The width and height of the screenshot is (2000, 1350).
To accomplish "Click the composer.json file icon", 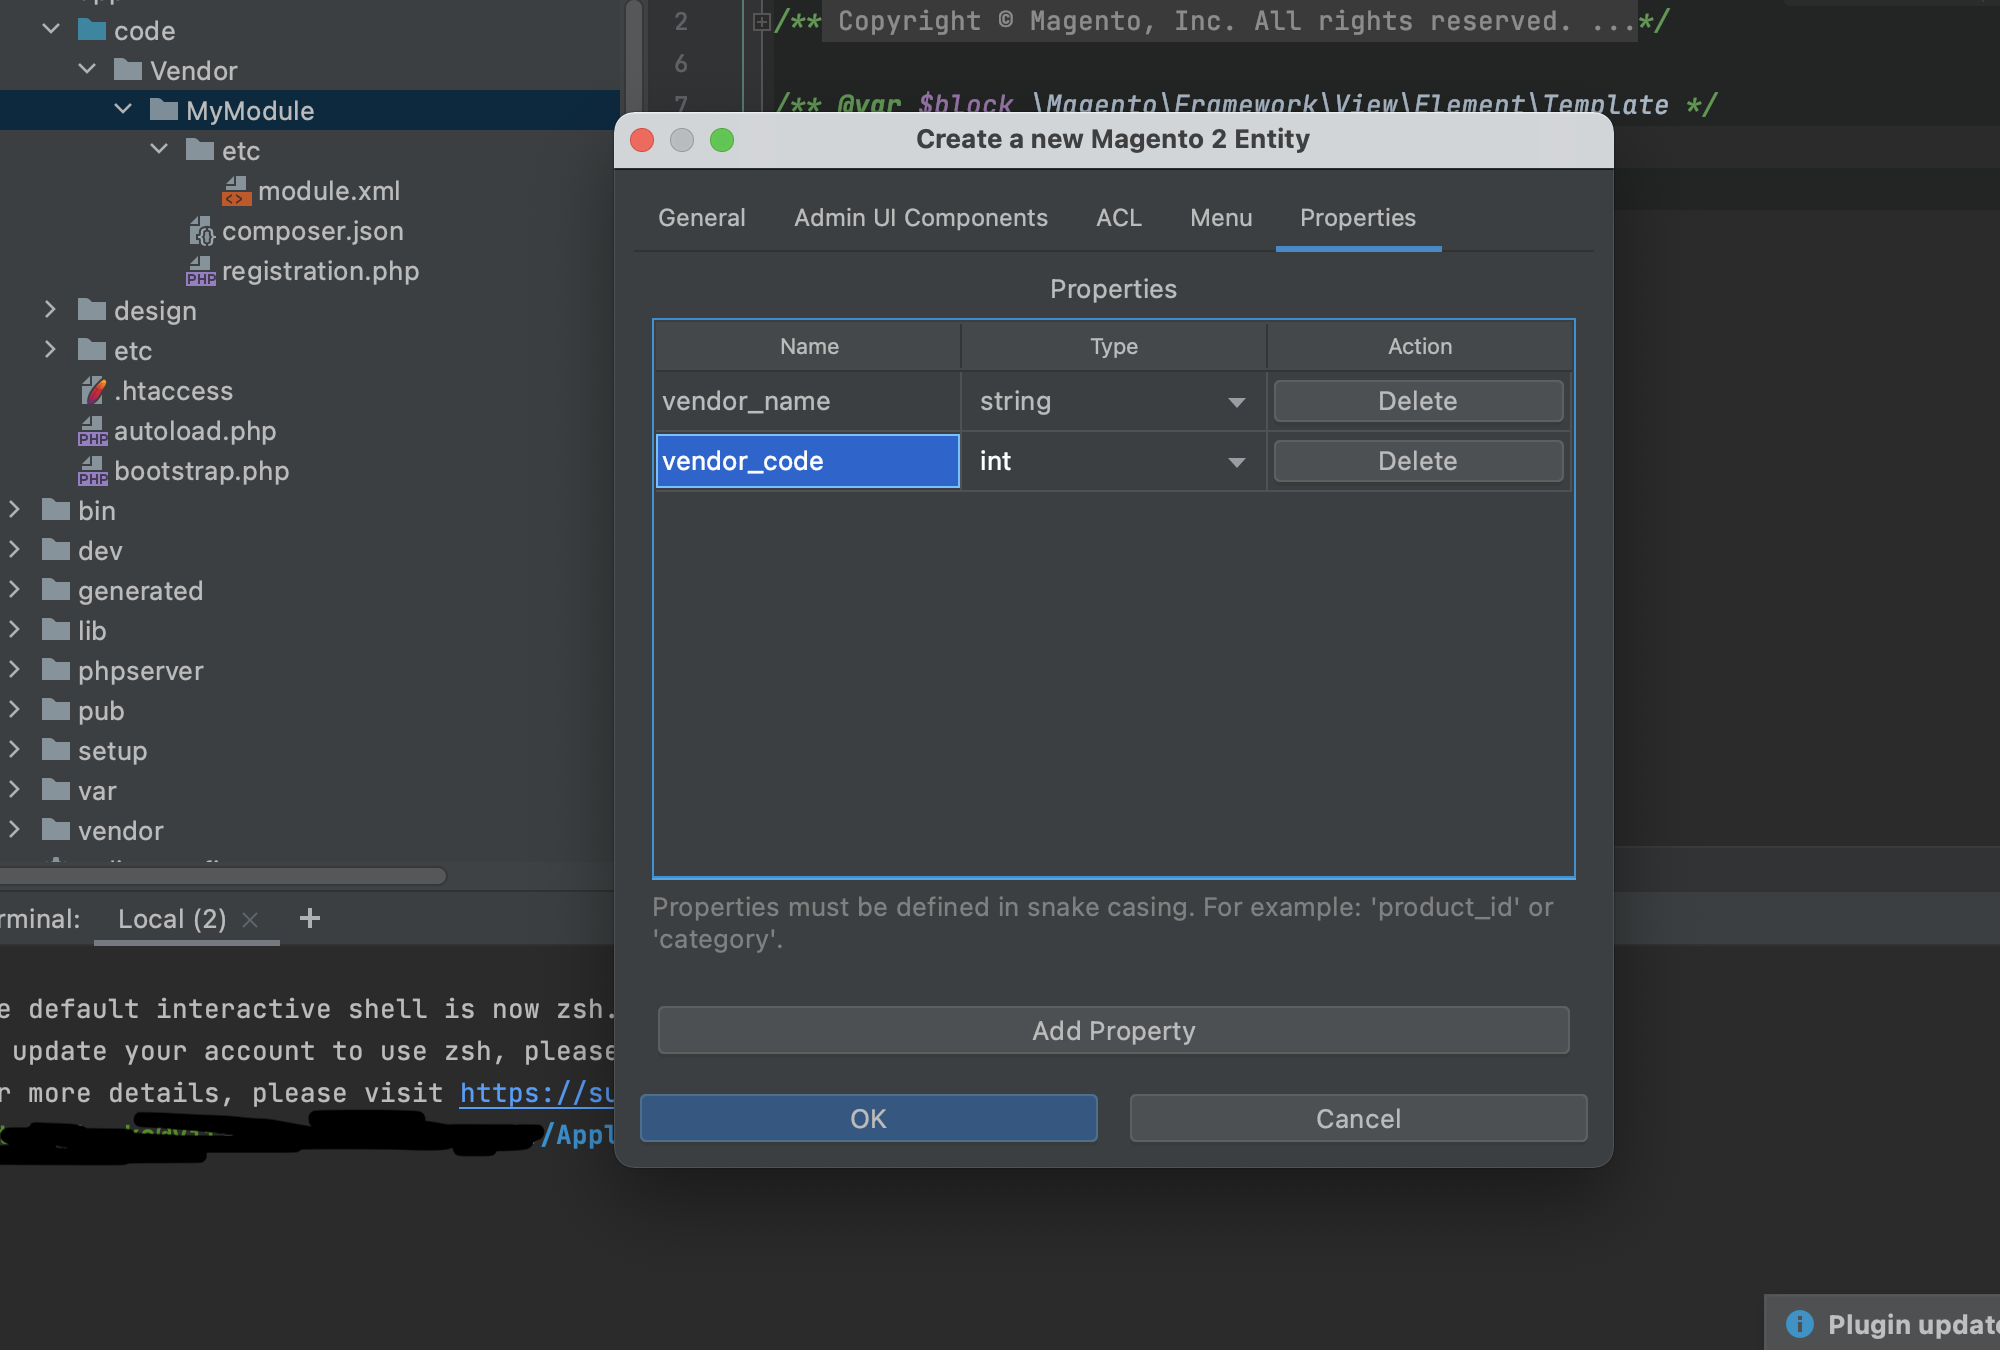I will (x=201, y=232).
